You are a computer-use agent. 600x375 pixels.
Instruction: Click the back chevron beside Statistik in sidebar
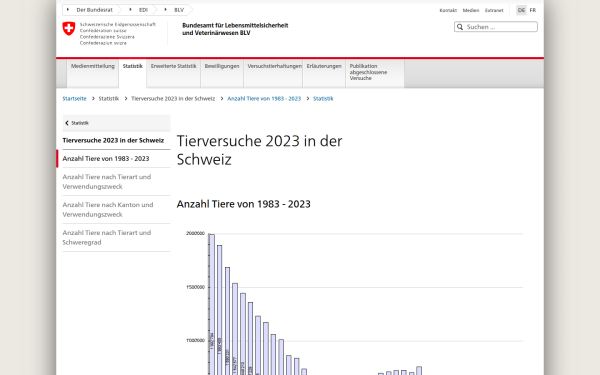coord(67,123)
